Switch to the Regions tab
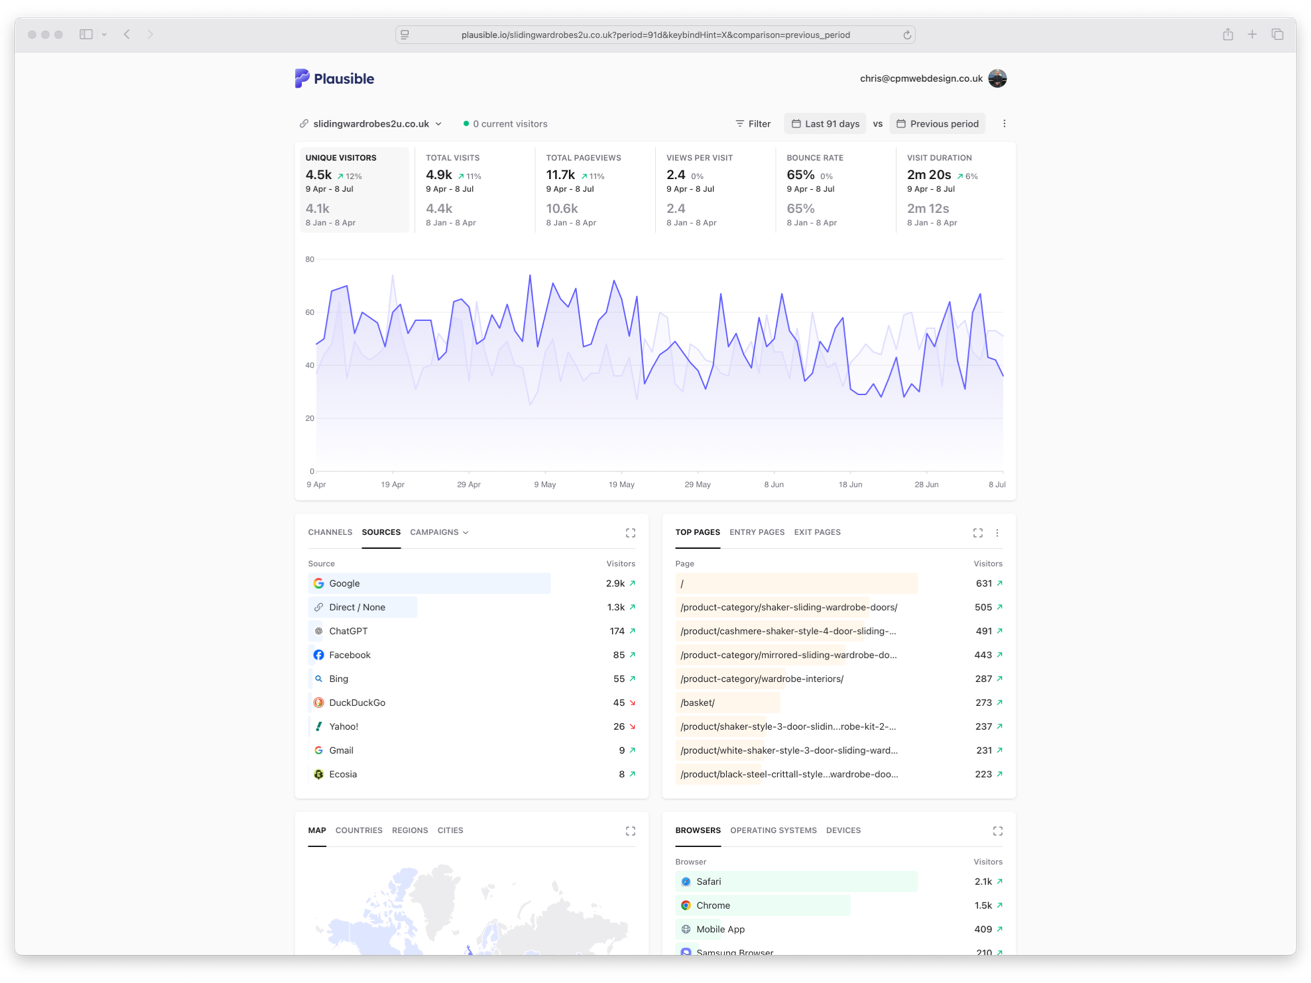This screenshot has width=1311, height=983. pyautogui.click(x=410, y=830)
